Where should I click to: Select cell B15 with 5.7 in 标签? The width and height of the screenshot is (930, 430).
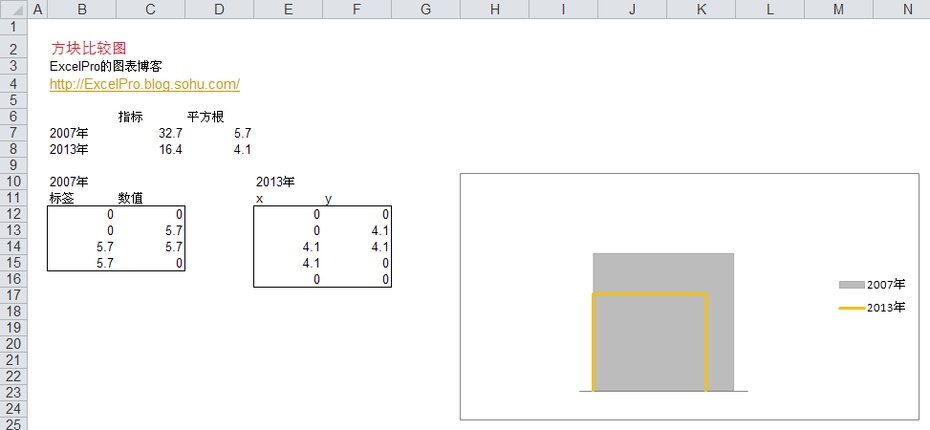click(81, 263)
